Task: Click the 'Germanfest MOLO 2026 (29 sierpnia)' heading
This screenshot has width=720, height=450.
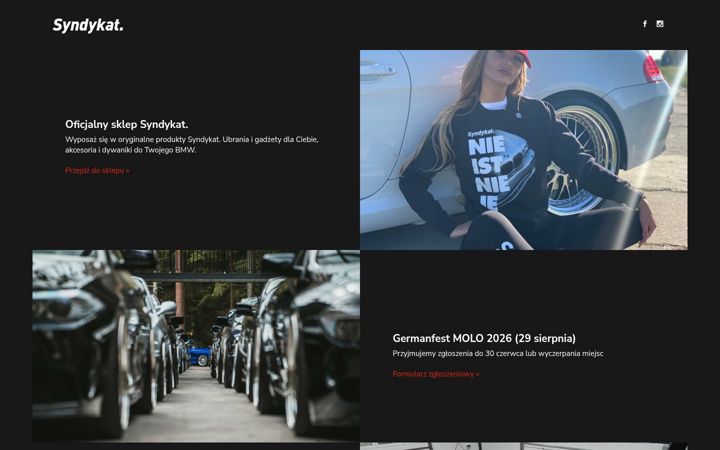Action: coord(484,338)
